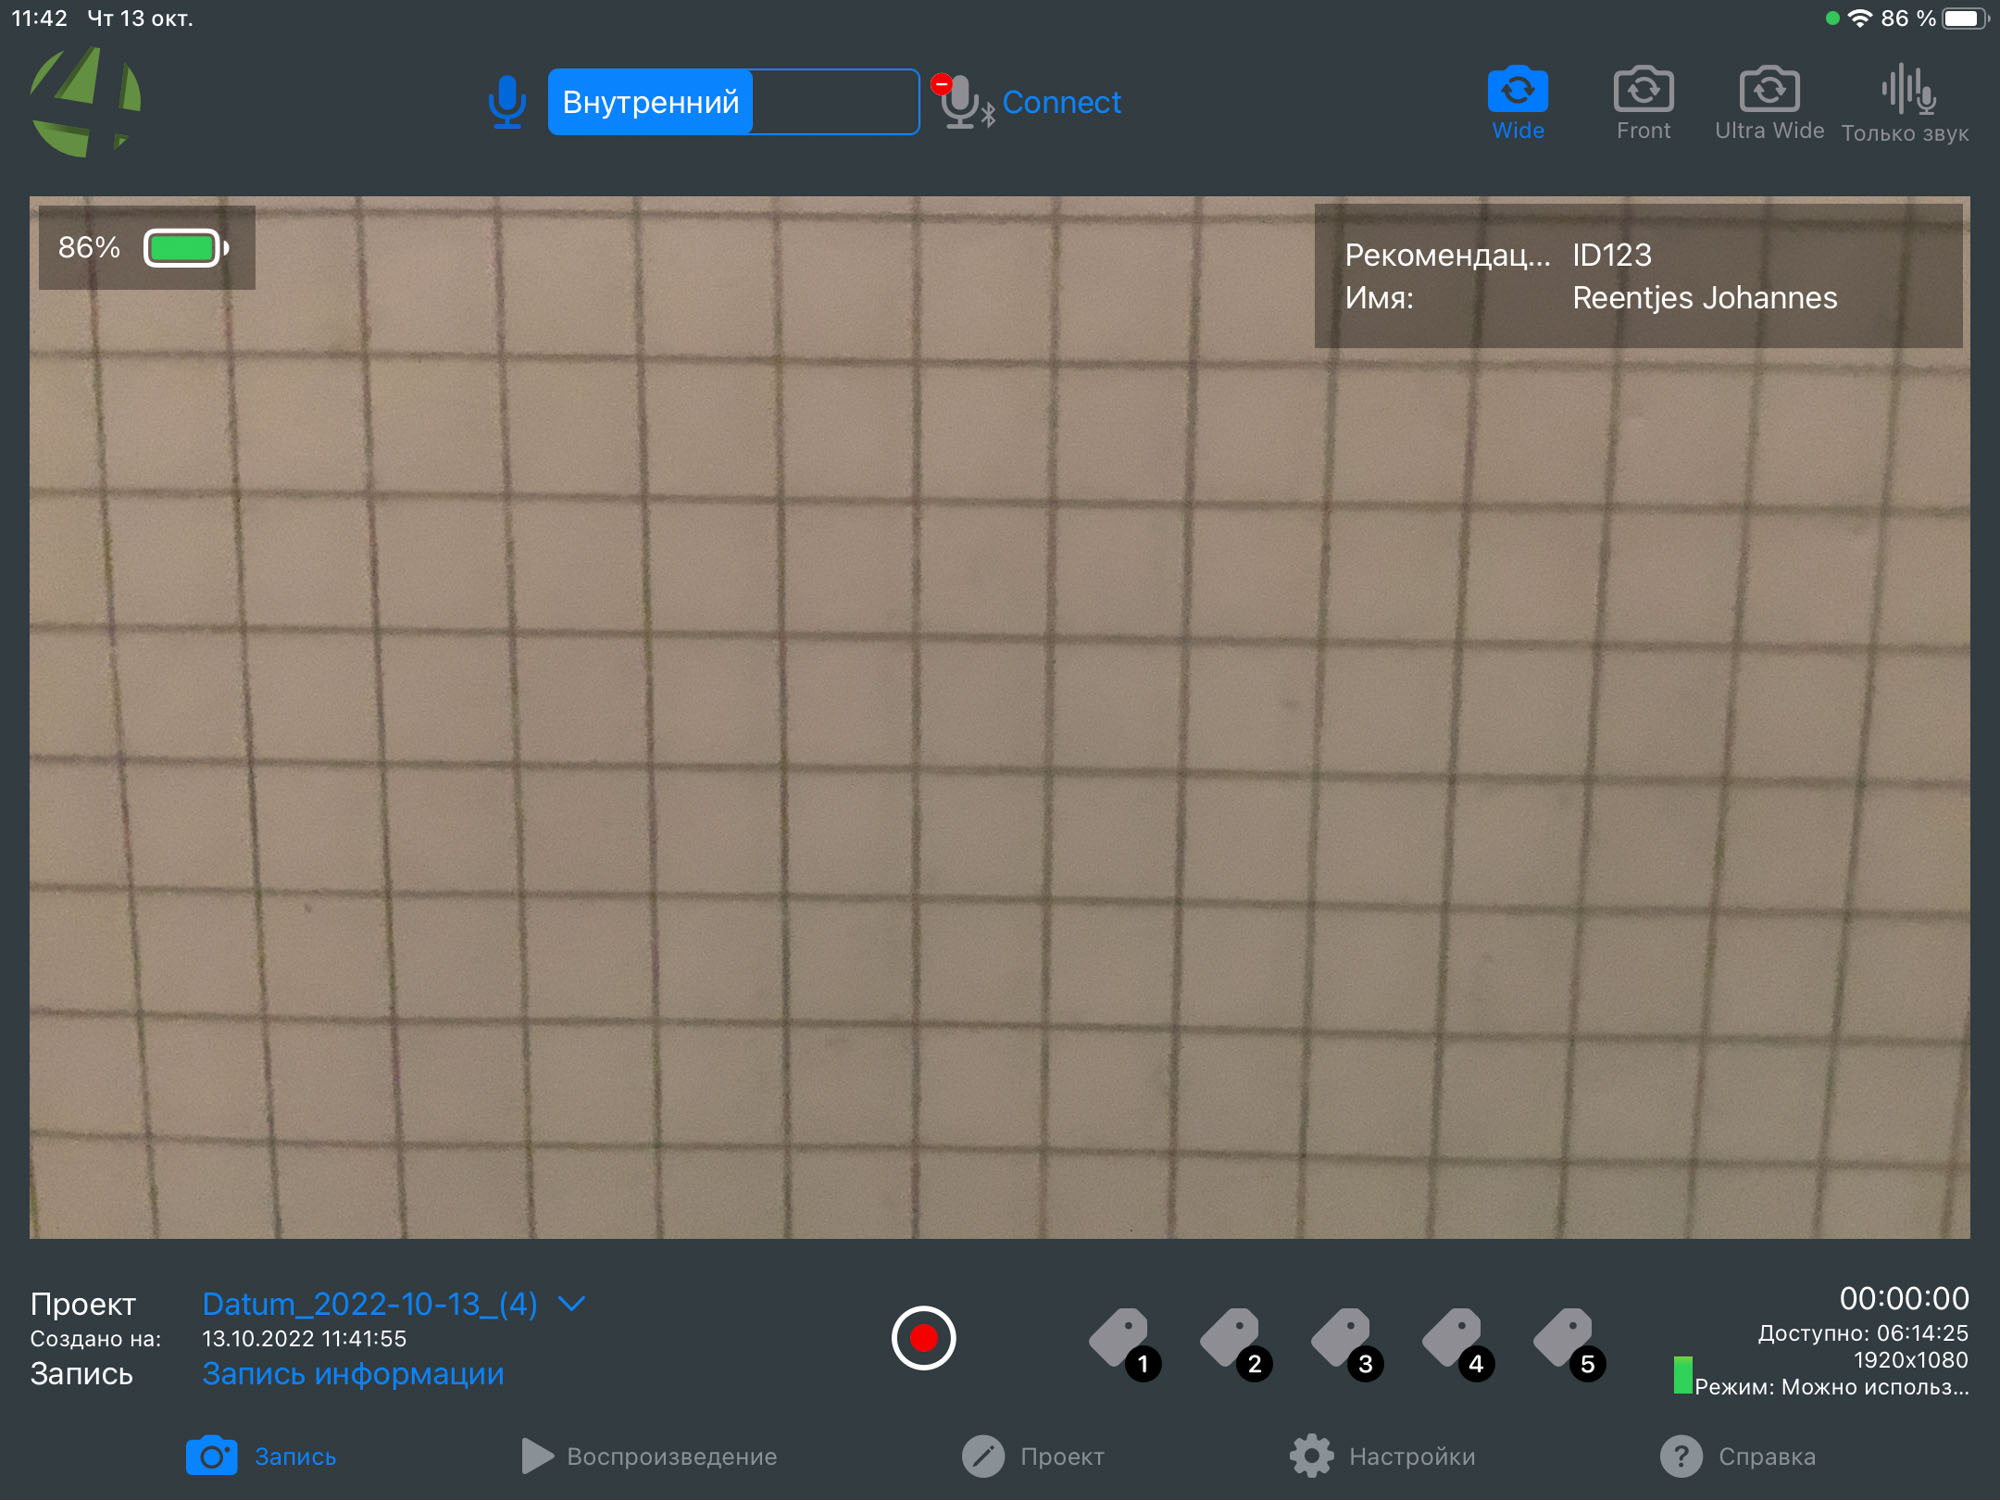
Task: Add marker tag number 3
Action: (1346, 1343)
